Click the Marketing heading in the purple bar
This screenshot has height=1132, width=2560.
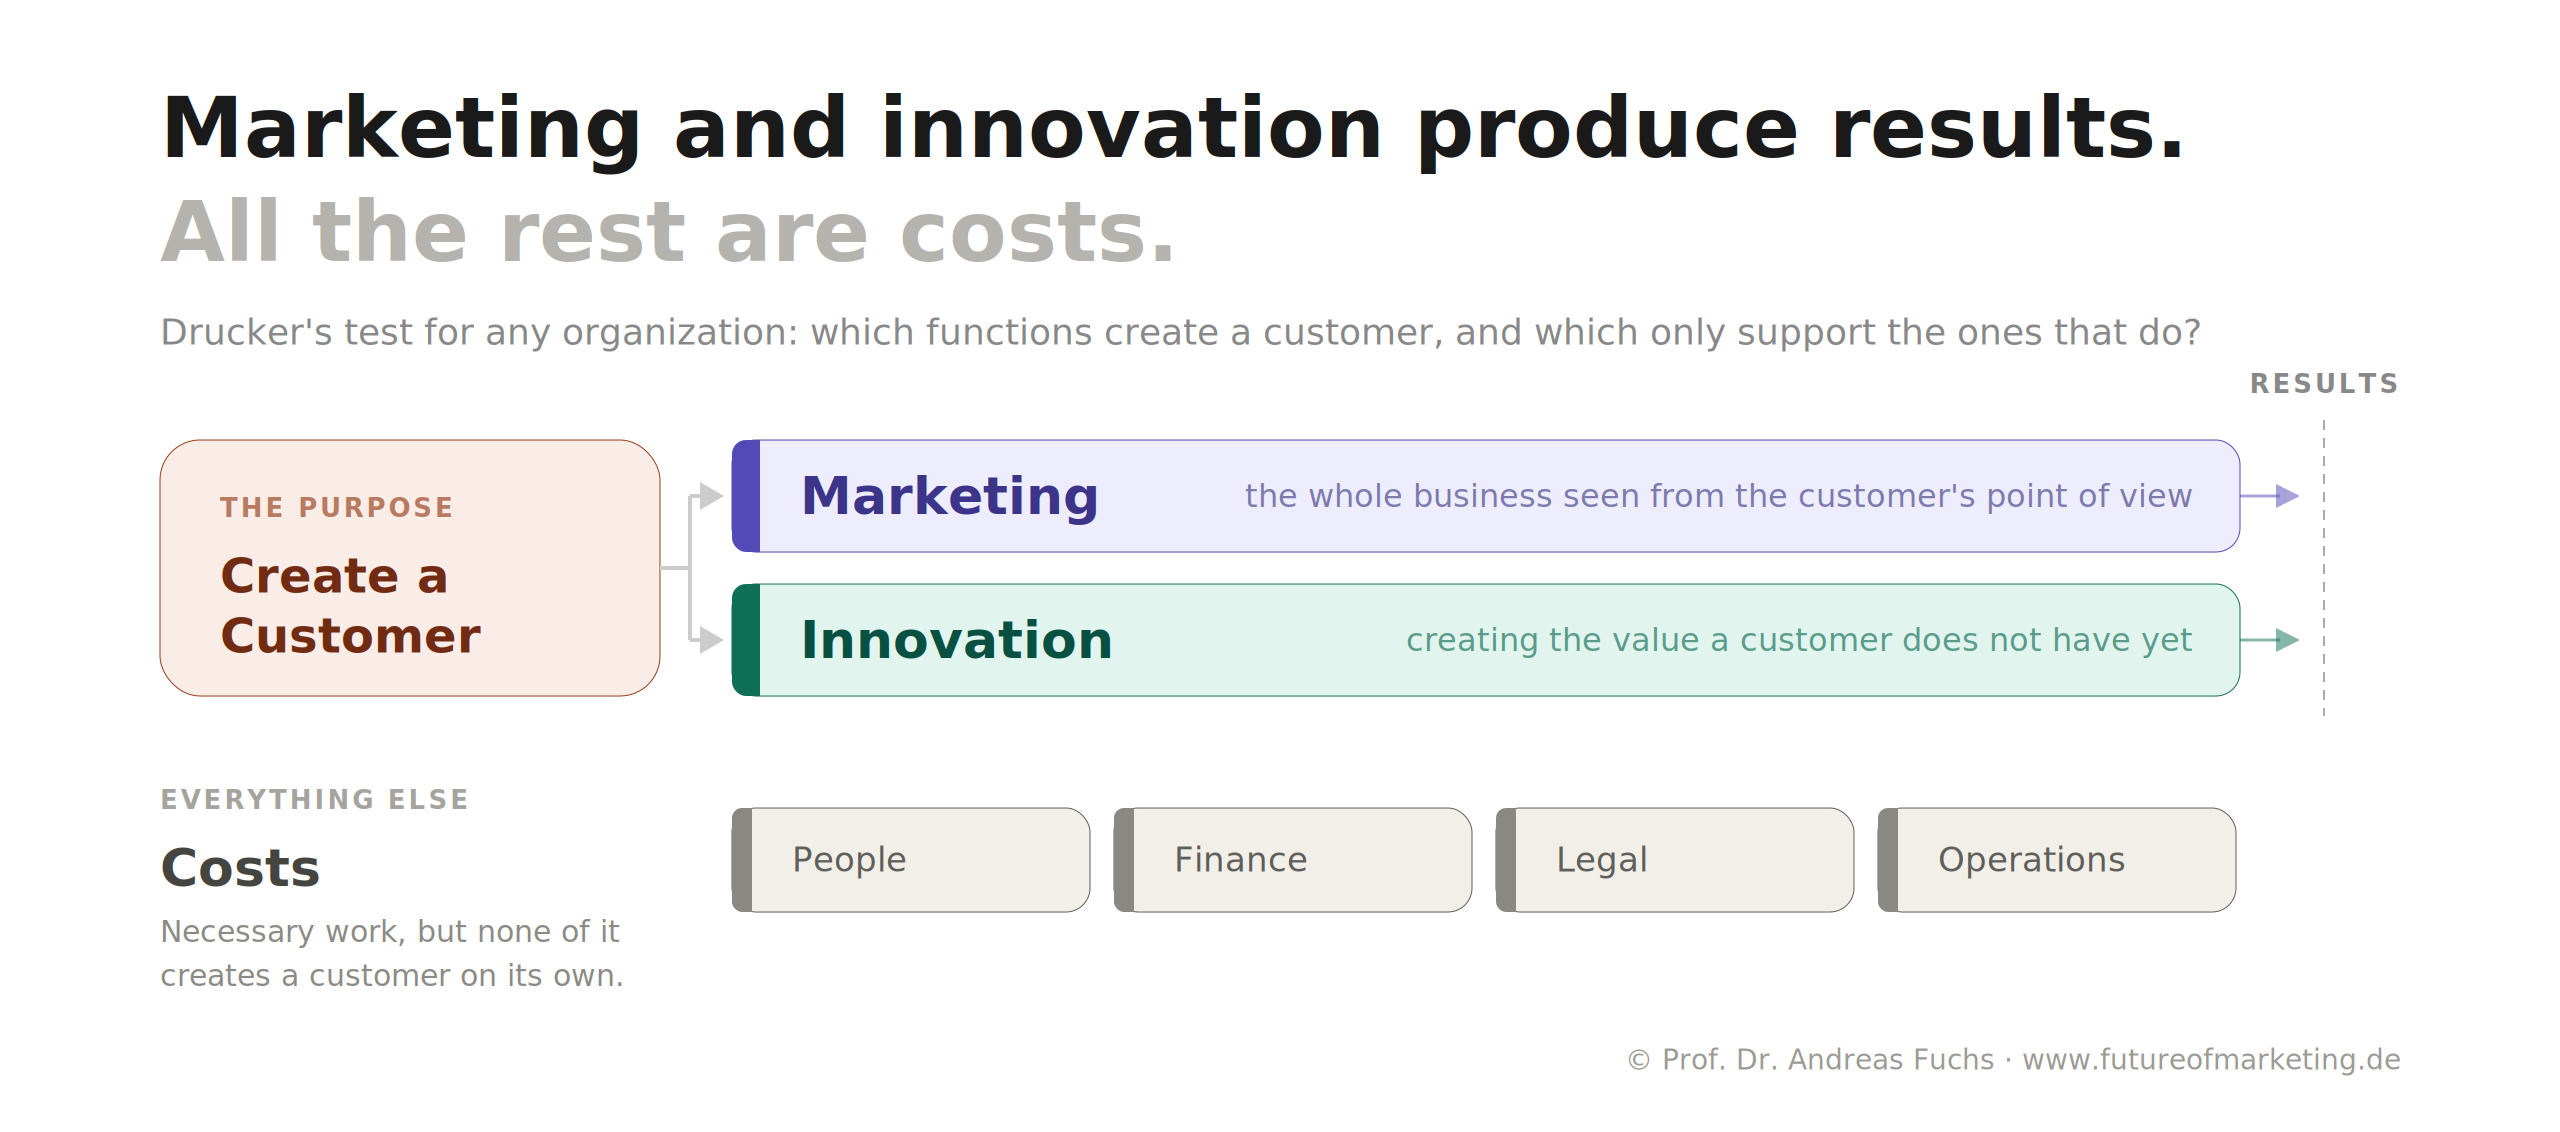(950, 496)
